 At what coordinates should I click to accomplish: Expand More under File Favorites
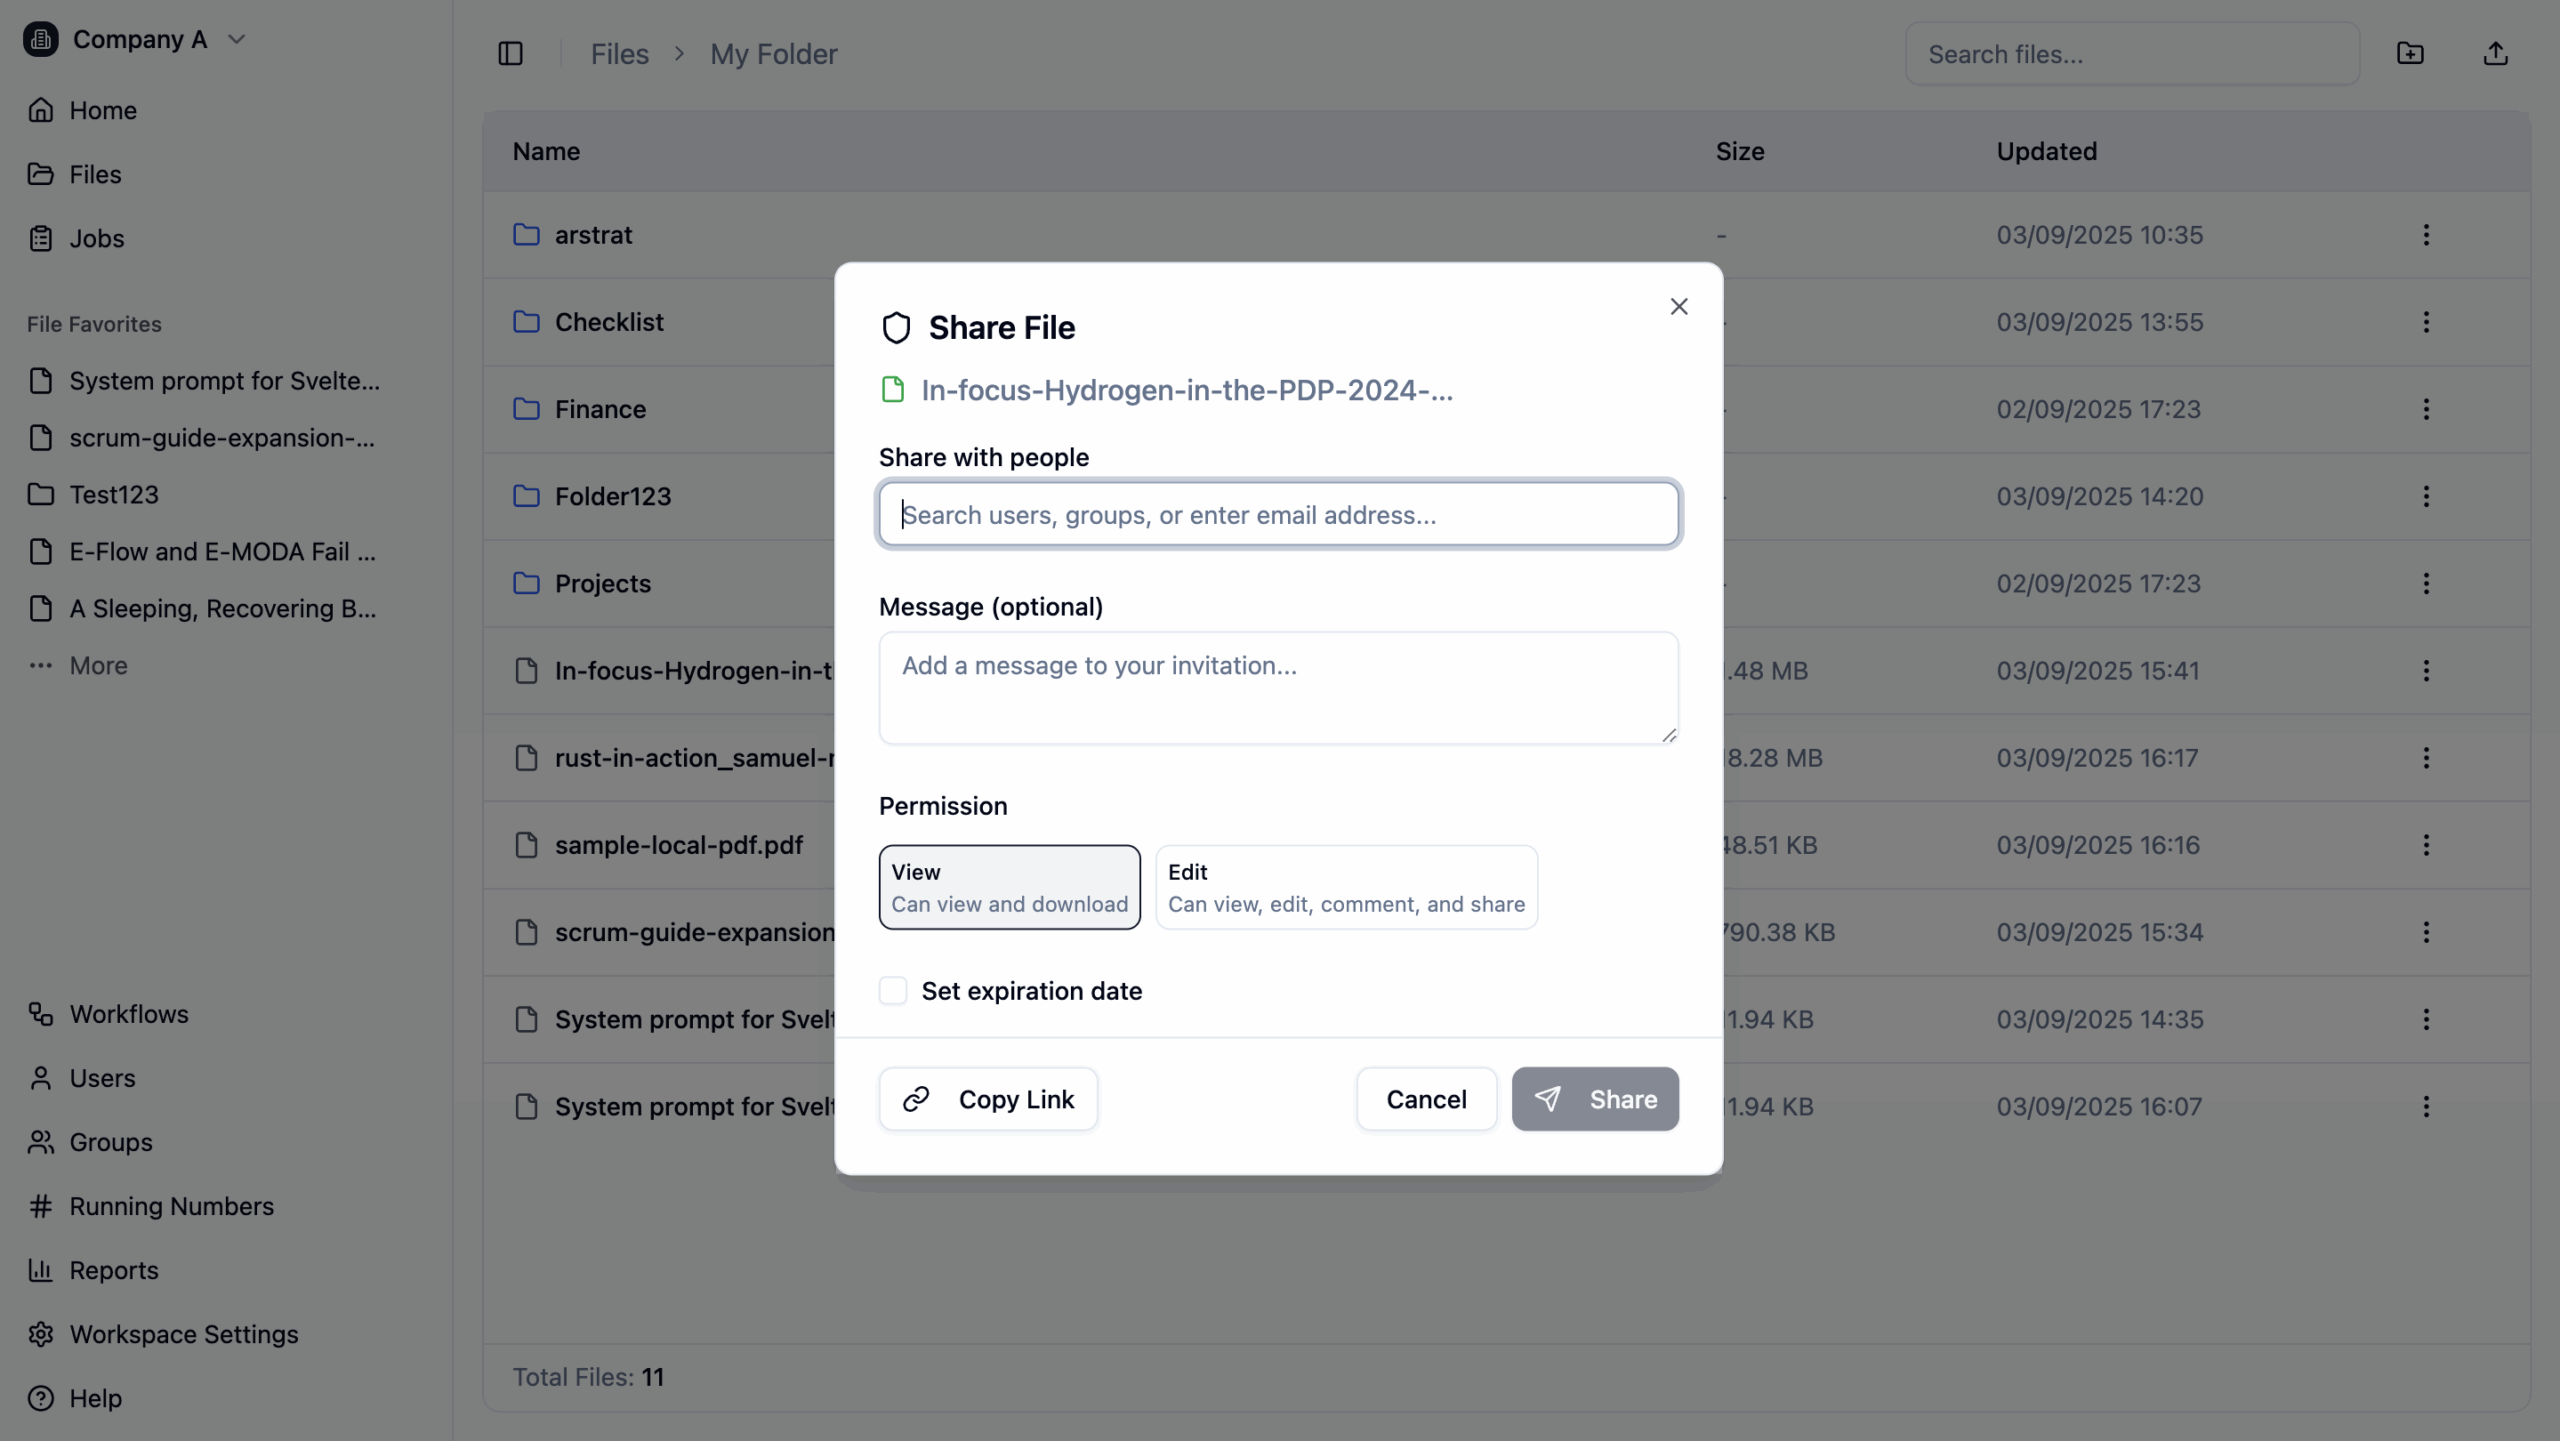[98, 666]
